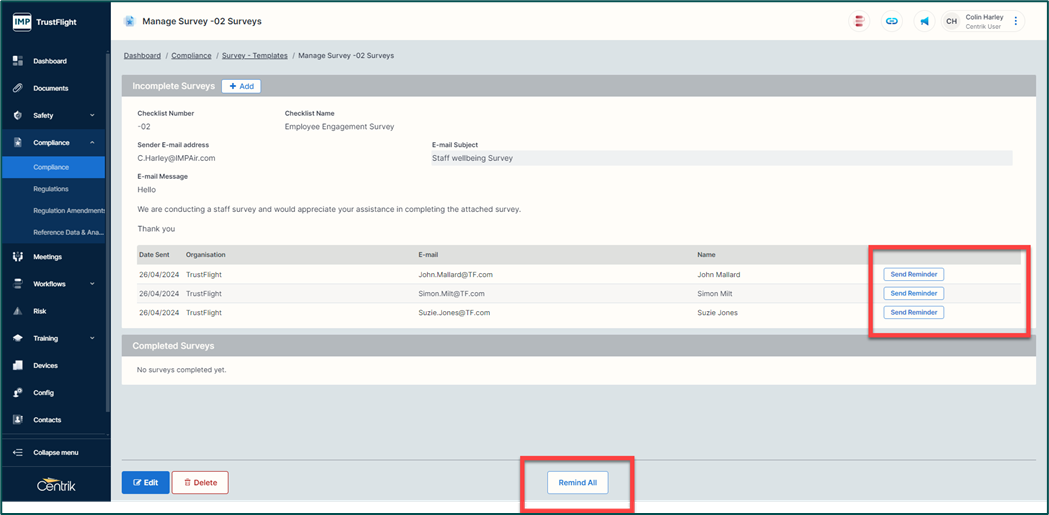The width and height of the screenshot is (1049, 515).
Task: Open Regulations in the sidebar
Action: (x=51, y=189)
